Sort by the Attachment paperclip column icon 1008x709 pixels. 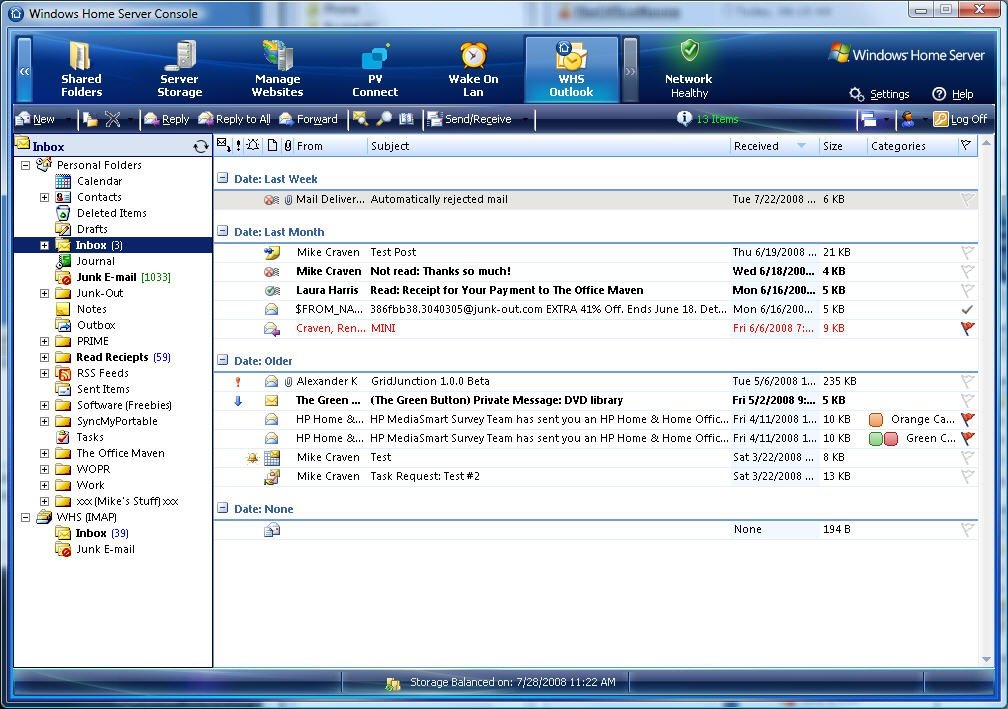click(287, 146)
